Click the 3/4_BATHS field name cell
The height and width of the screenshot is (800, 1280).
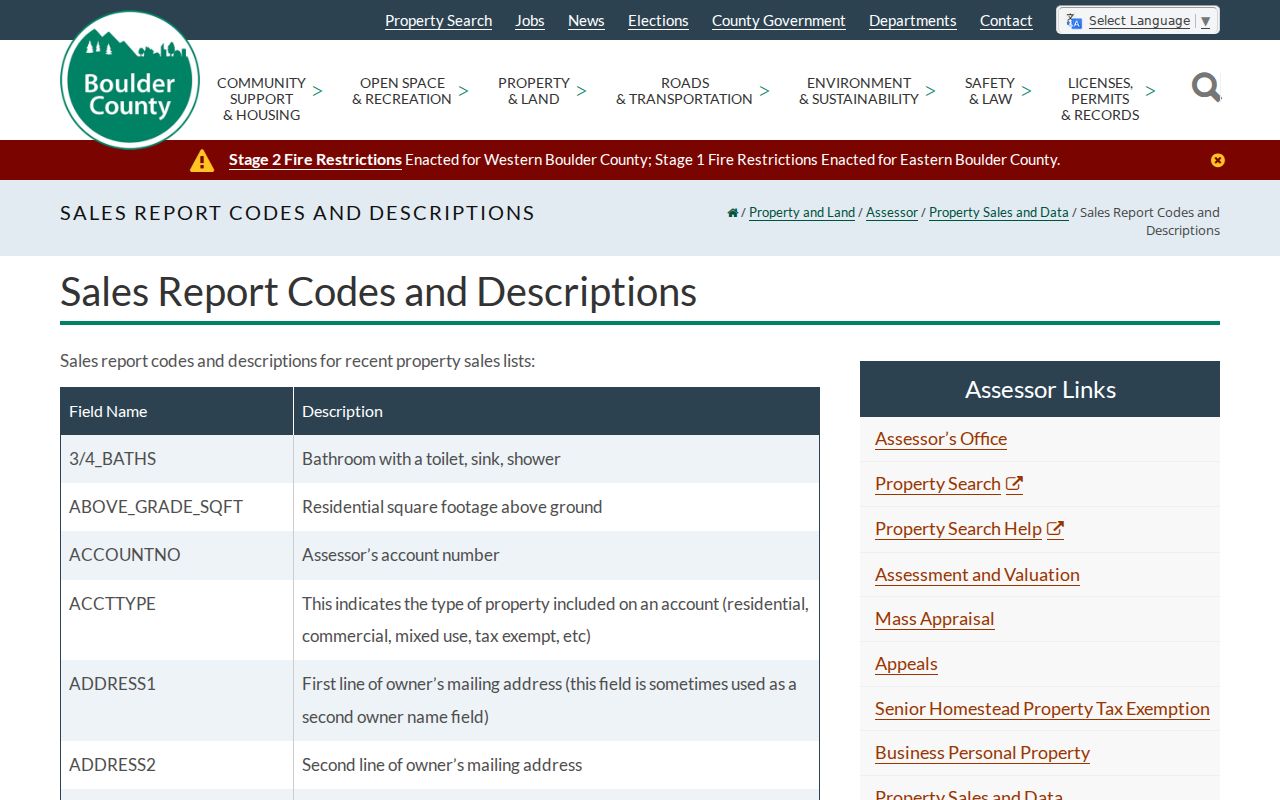(x=177, y=459)
